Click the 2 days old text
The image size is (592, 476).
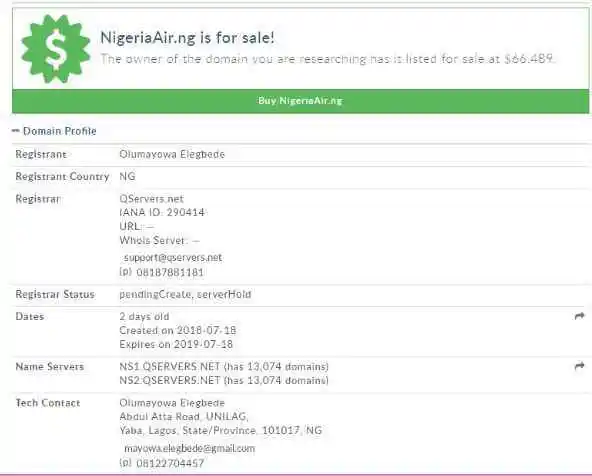[144, 316]
